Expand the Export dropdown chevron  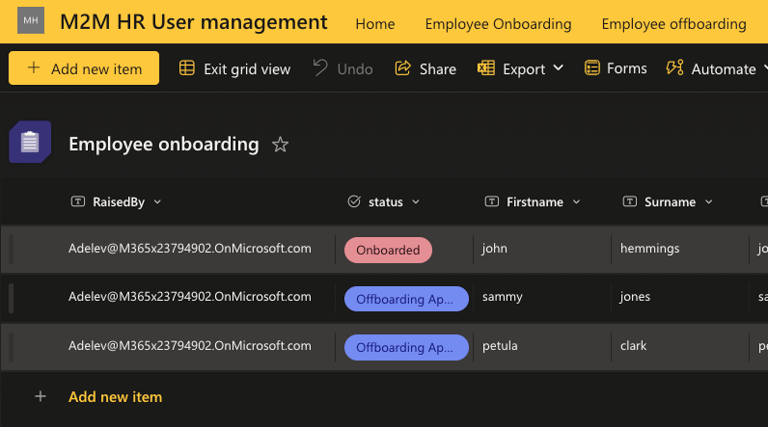pos(558,68)
